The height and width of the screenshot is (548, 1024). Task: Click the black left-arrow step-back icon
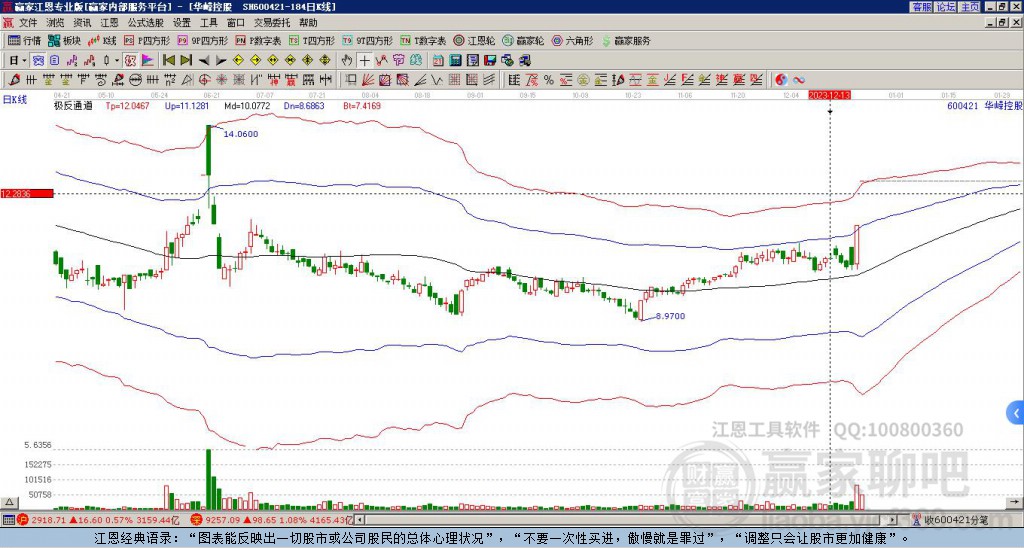[x=204, y=61]
